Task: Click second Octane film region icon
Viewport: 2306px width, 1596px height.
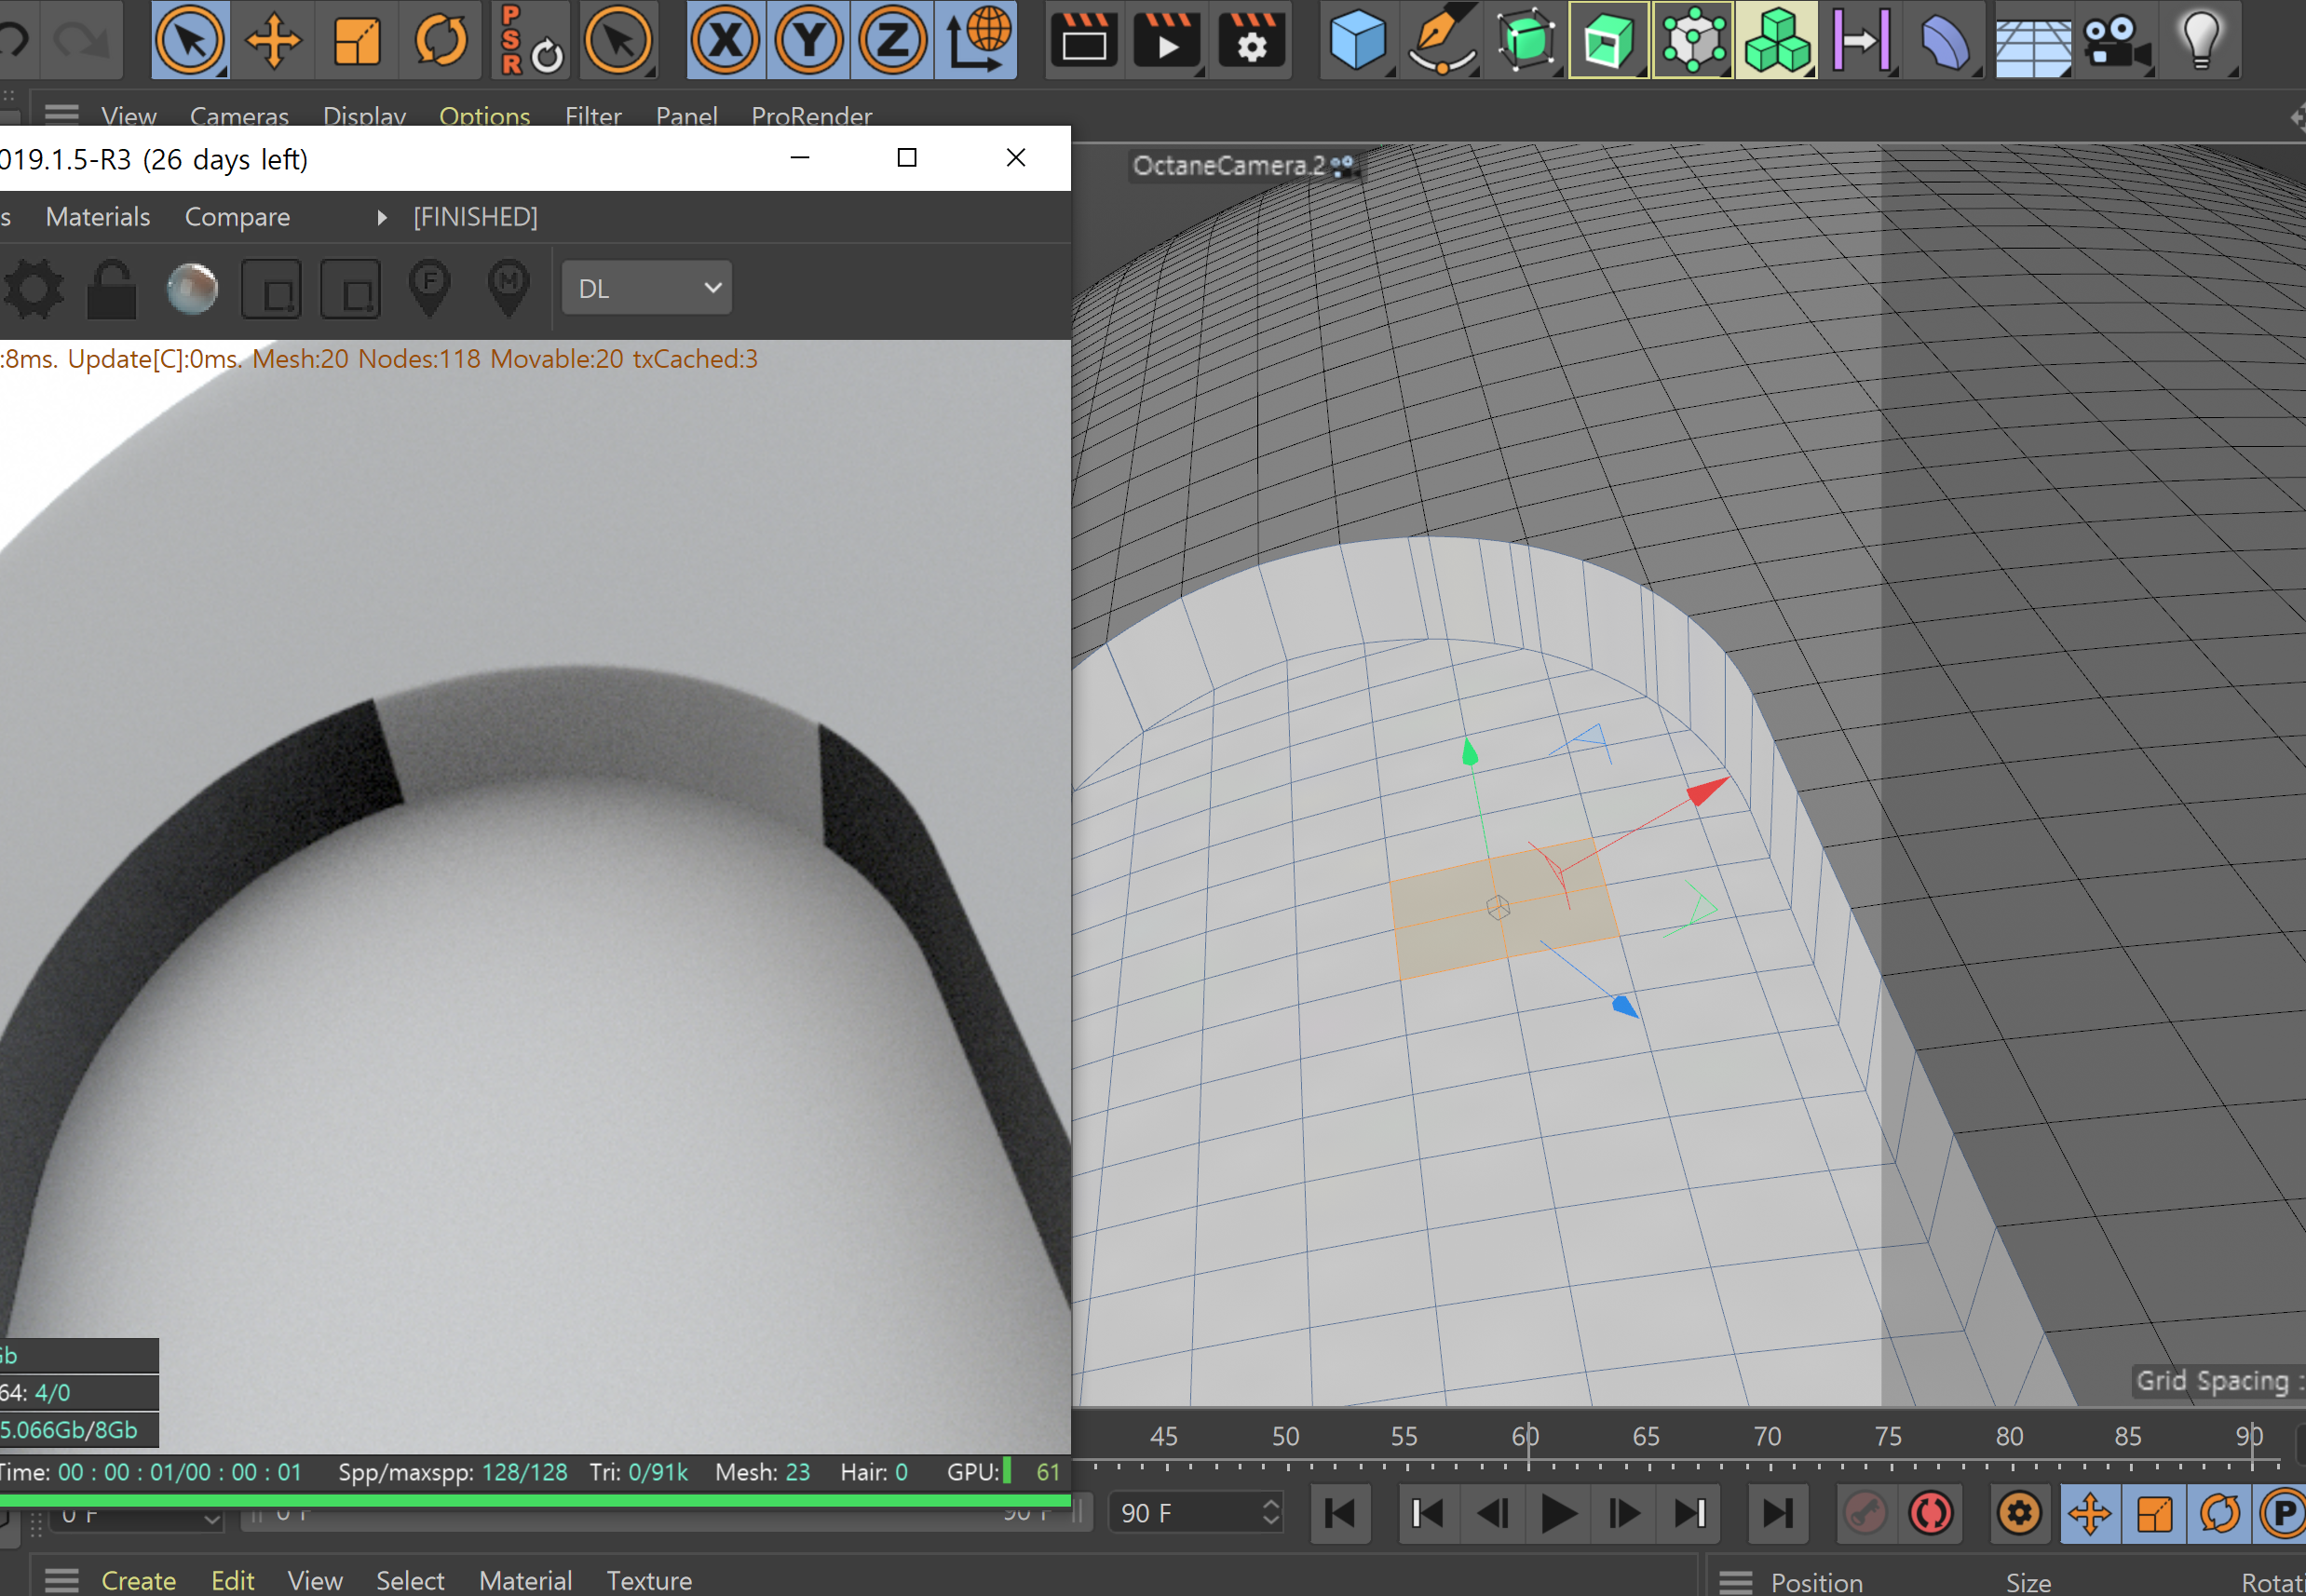Action: point(351,290)
